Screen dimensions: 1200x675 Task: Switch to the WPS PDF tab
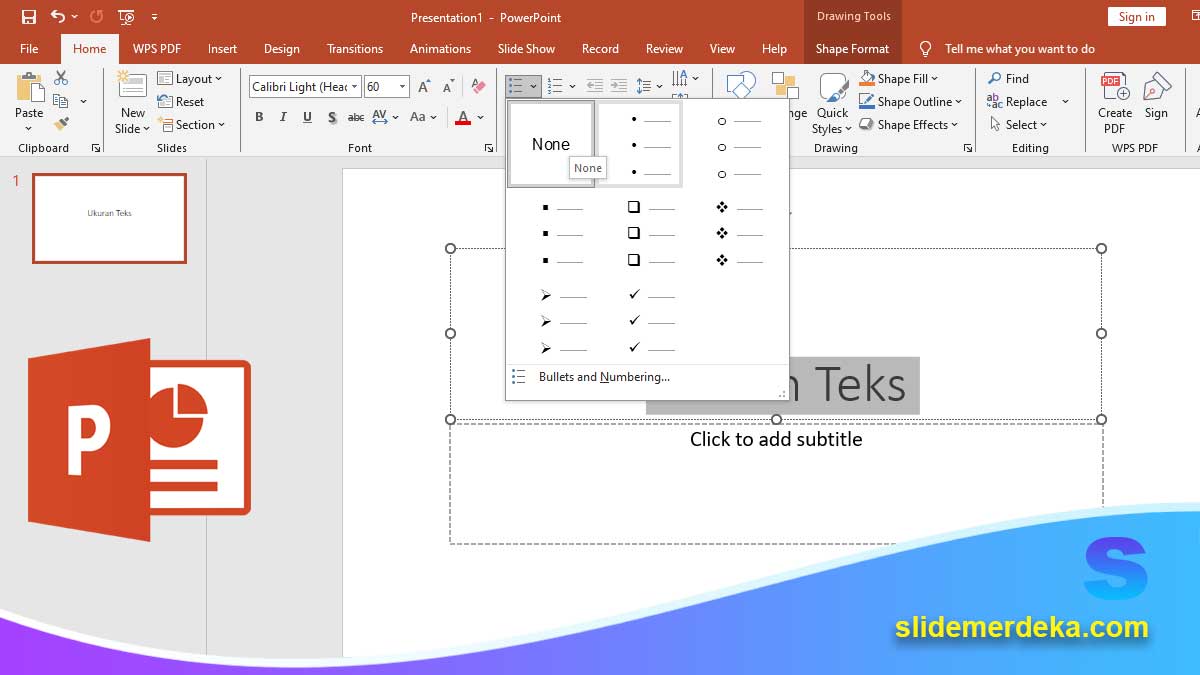click(x=157, y=48)
